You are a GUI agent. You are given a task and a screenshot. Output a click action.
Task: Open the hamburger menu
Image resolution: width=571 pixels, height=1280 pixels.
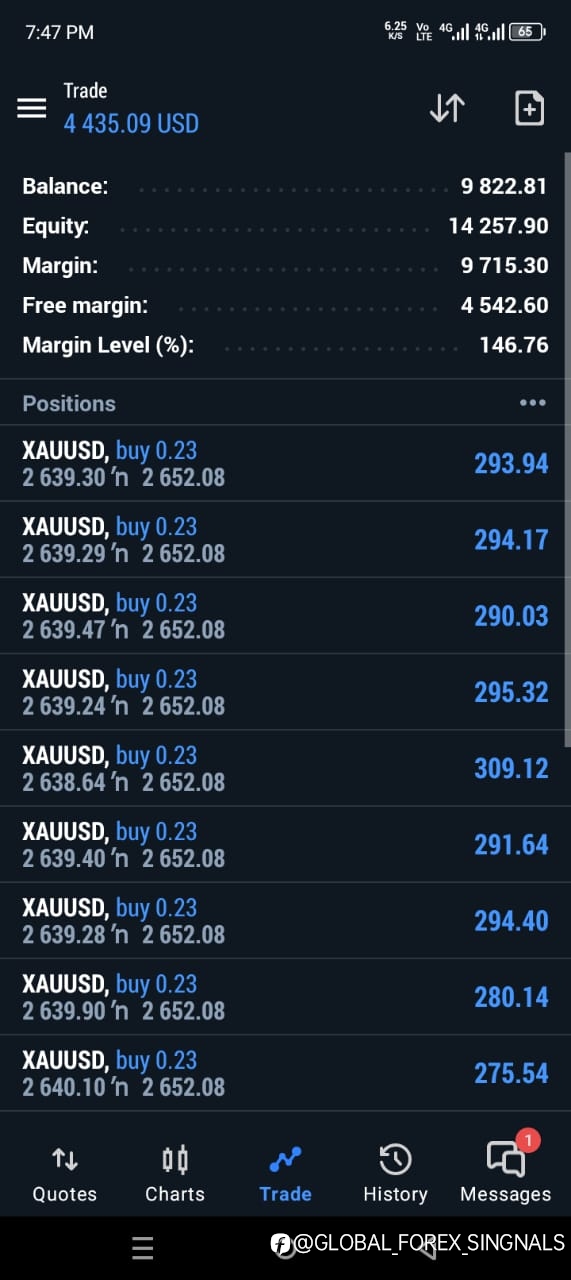point(32,108)
